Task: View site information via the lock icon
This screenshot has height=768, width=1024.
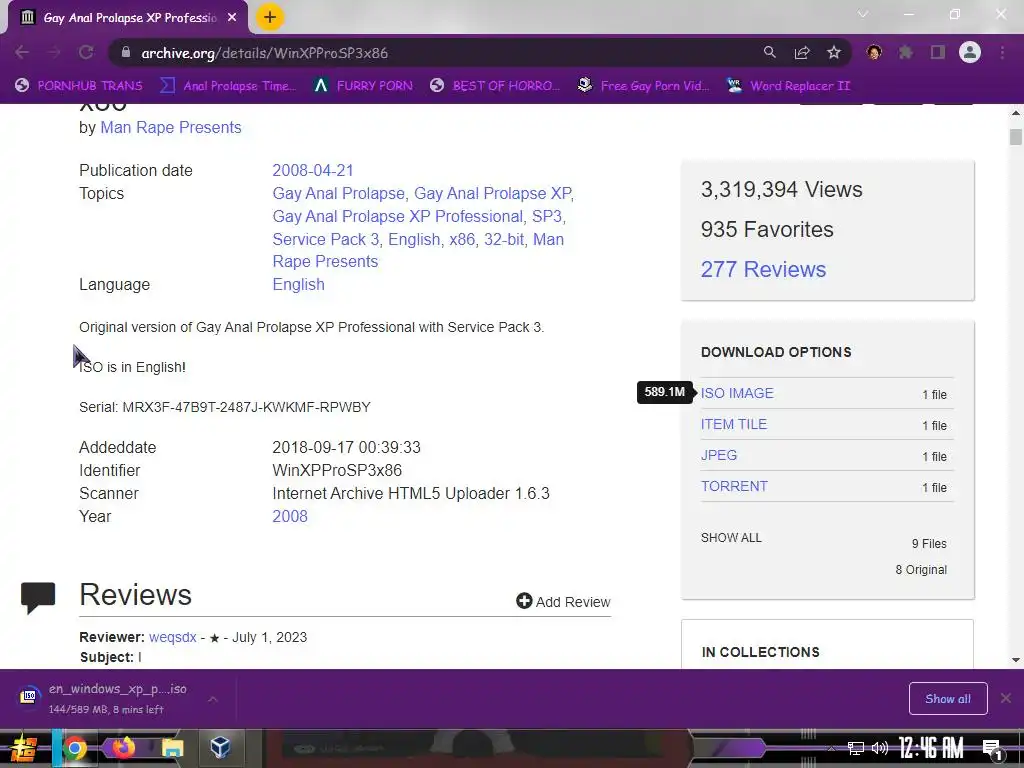Action: pos(126,53)
